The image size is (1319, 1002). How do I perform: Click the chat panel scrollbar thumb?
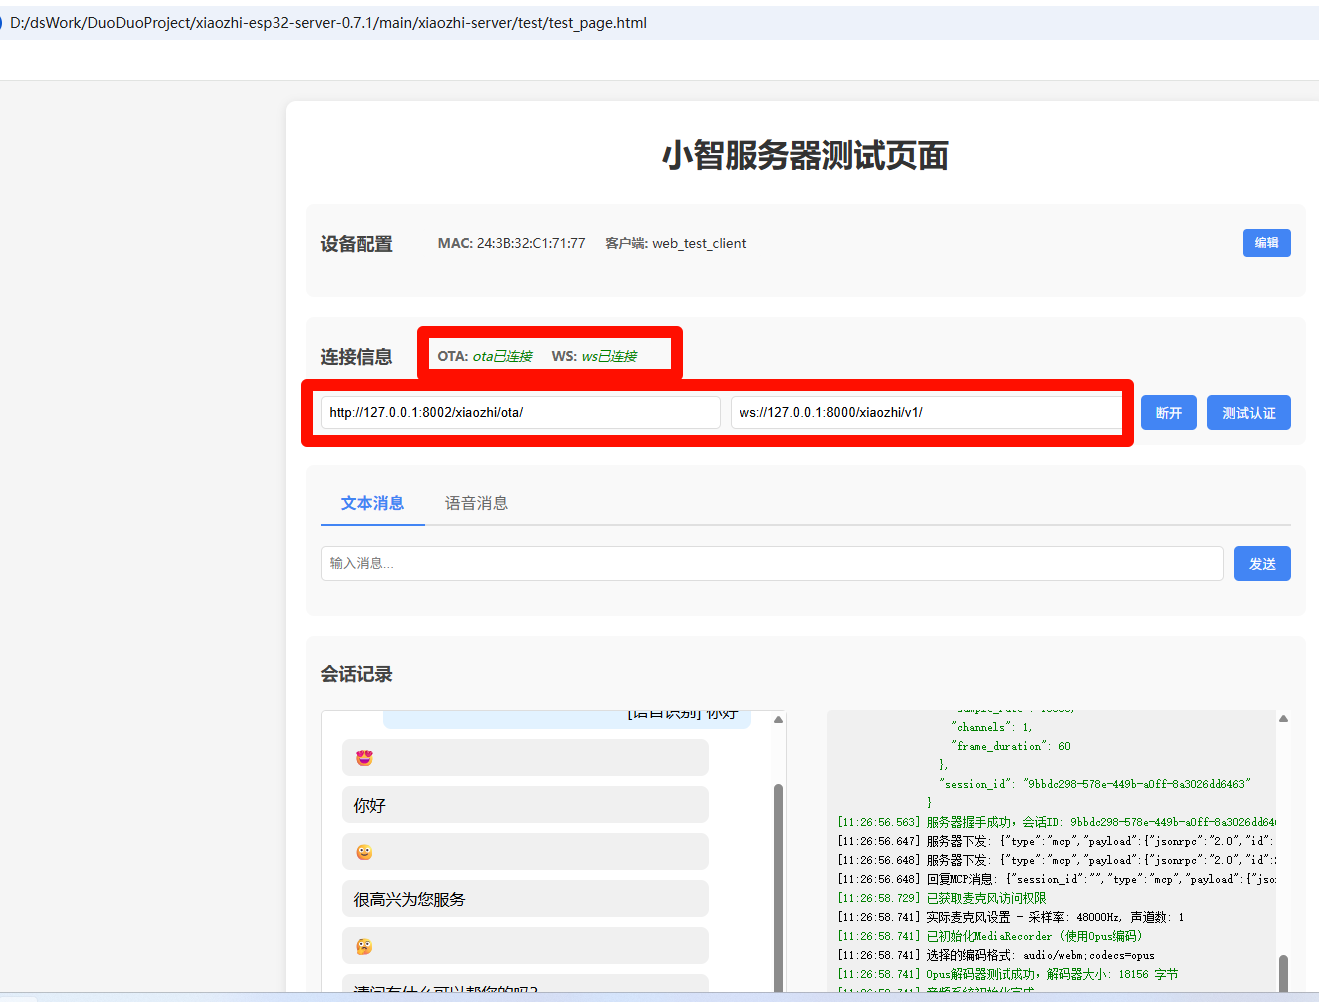point(778,888)
